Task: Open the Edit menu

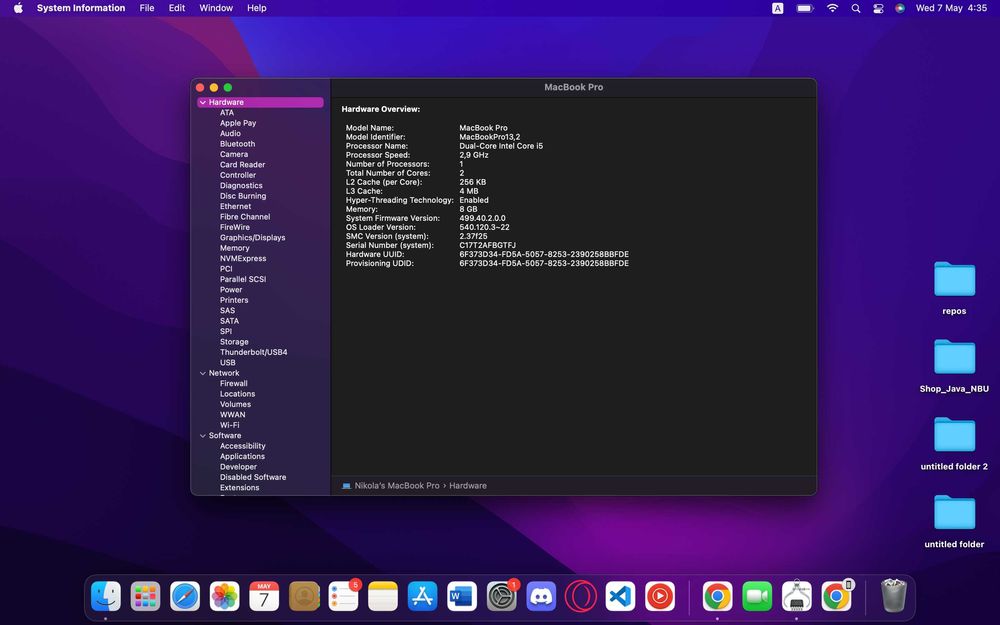Action: click(x=177, y=8)
